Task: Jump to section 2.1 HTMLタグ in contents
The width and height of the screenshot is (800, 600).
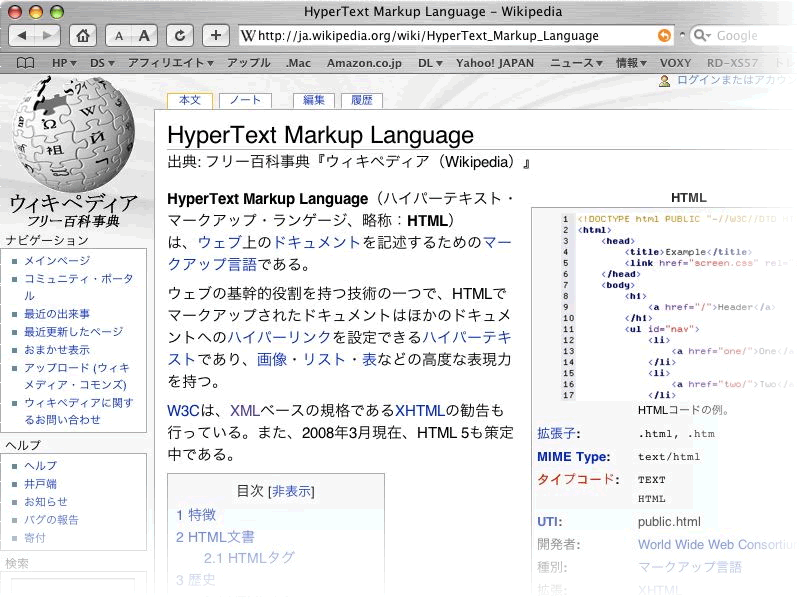Action: click(x=249, y=558)
